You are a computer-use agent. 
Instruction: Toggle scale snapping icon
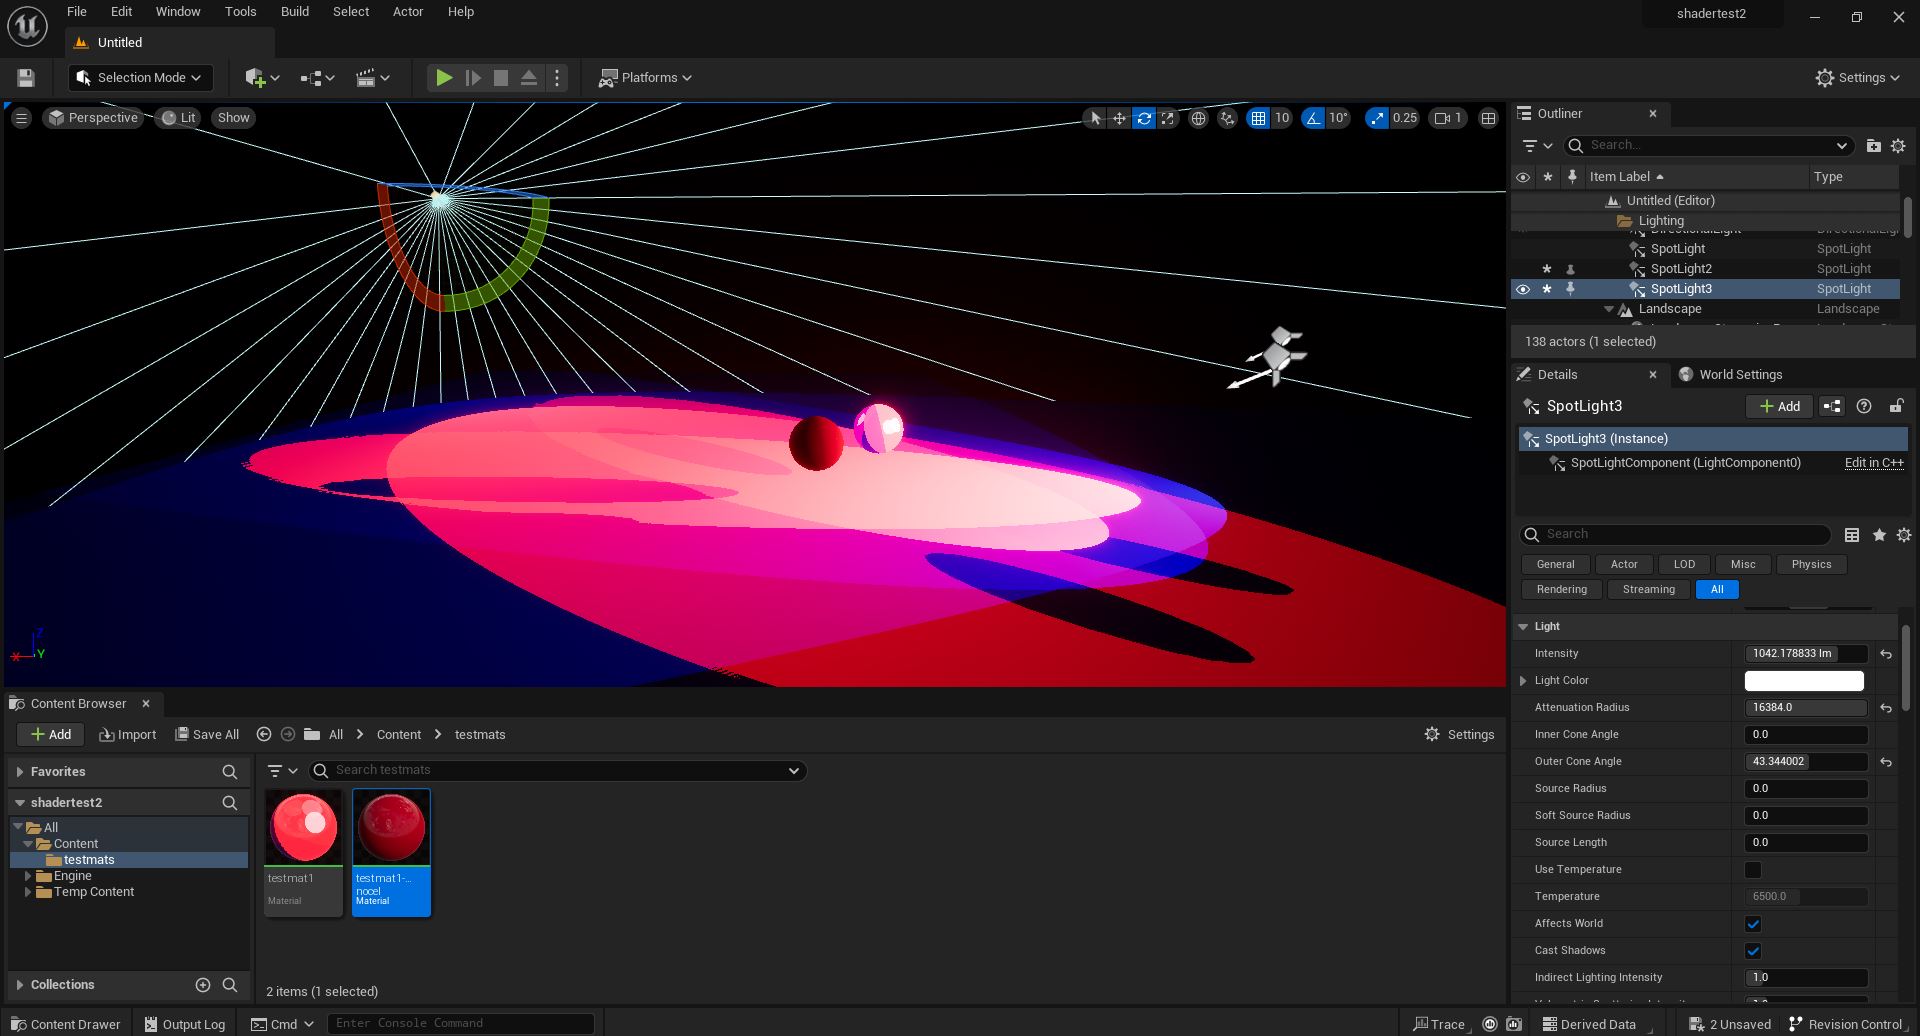(x=1377, y=118)
